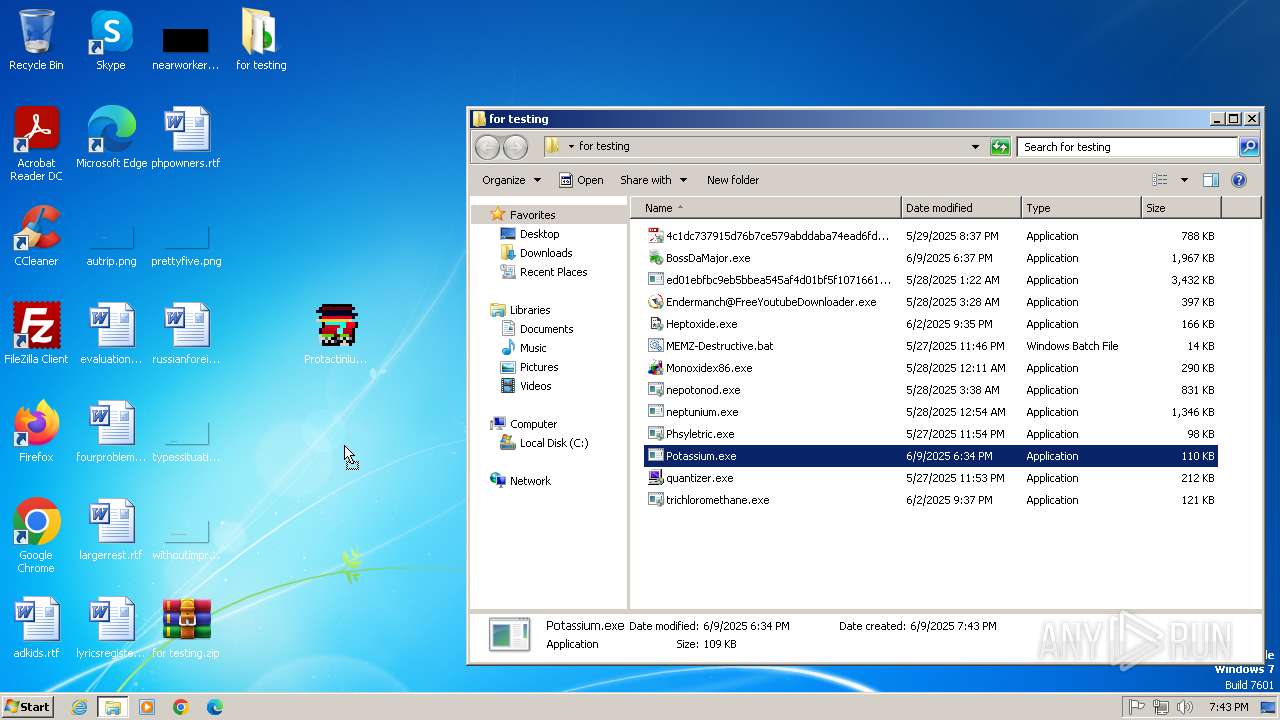Toggle the preview pane button
The height and width of the screenshot is (720, 1280).
click(1210, 180)
